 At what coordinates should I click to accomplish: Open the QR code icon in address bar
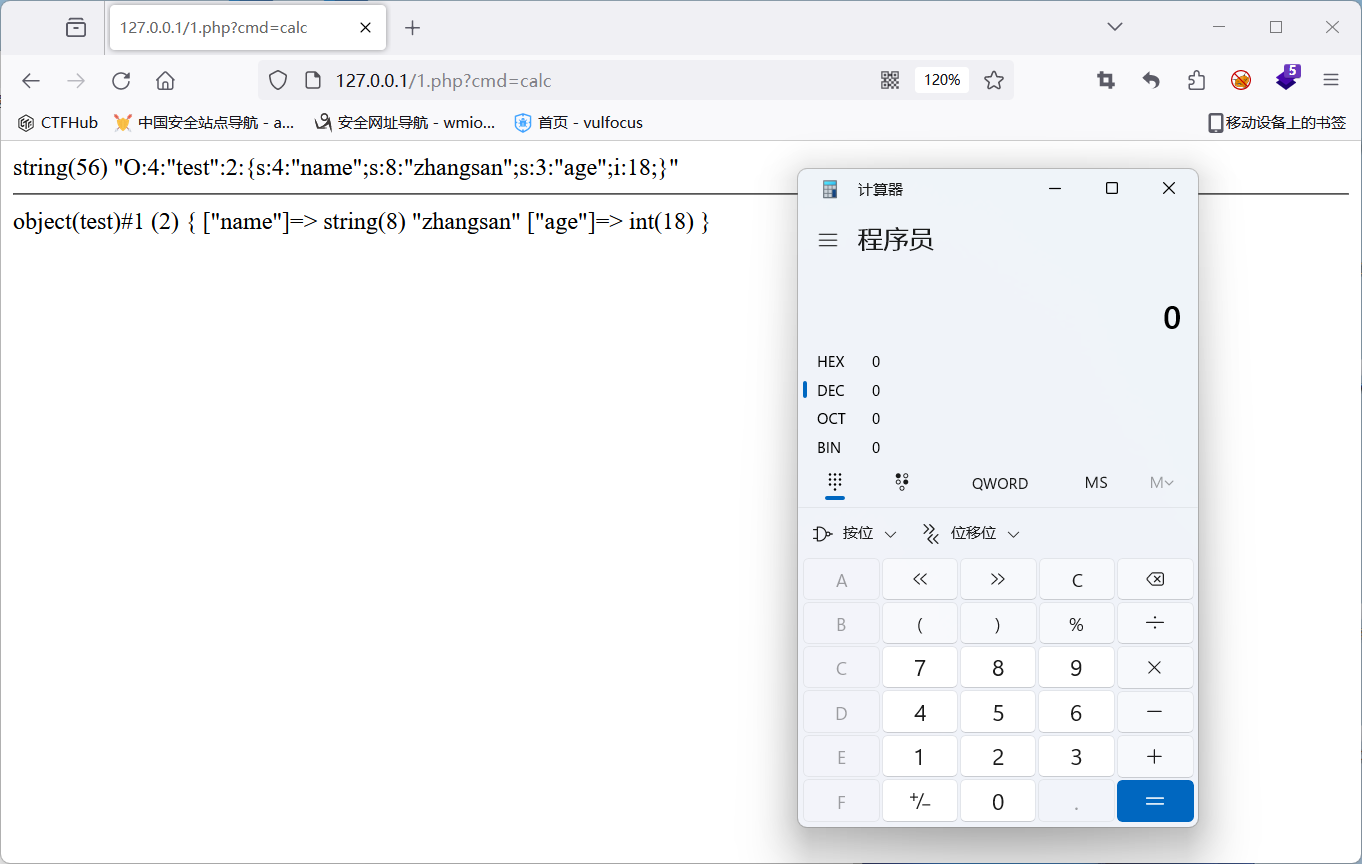890,80
